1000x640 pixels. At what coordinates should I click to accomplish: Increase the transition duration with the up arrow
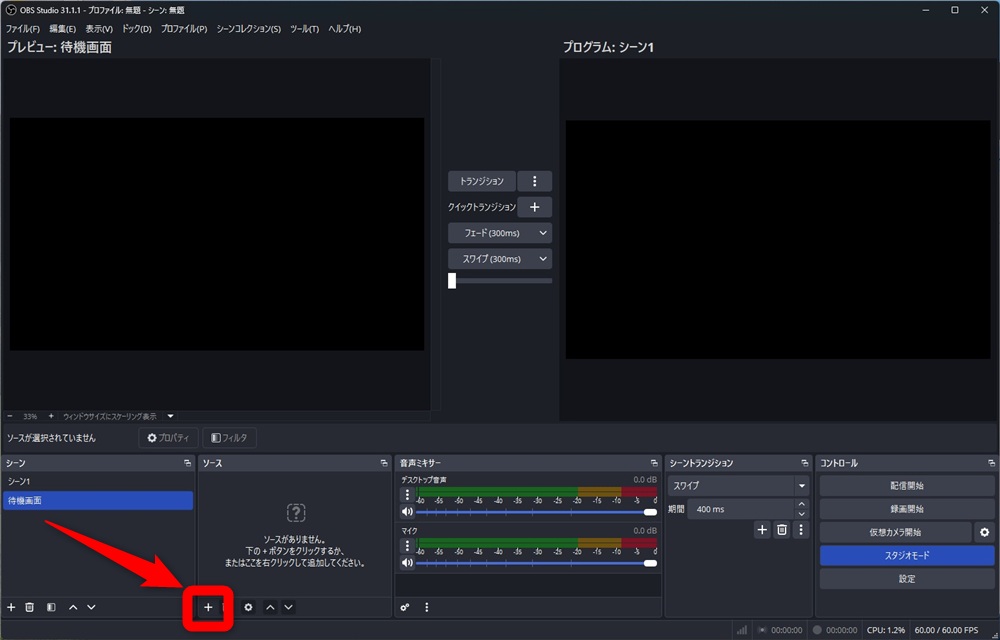(802, 504)
